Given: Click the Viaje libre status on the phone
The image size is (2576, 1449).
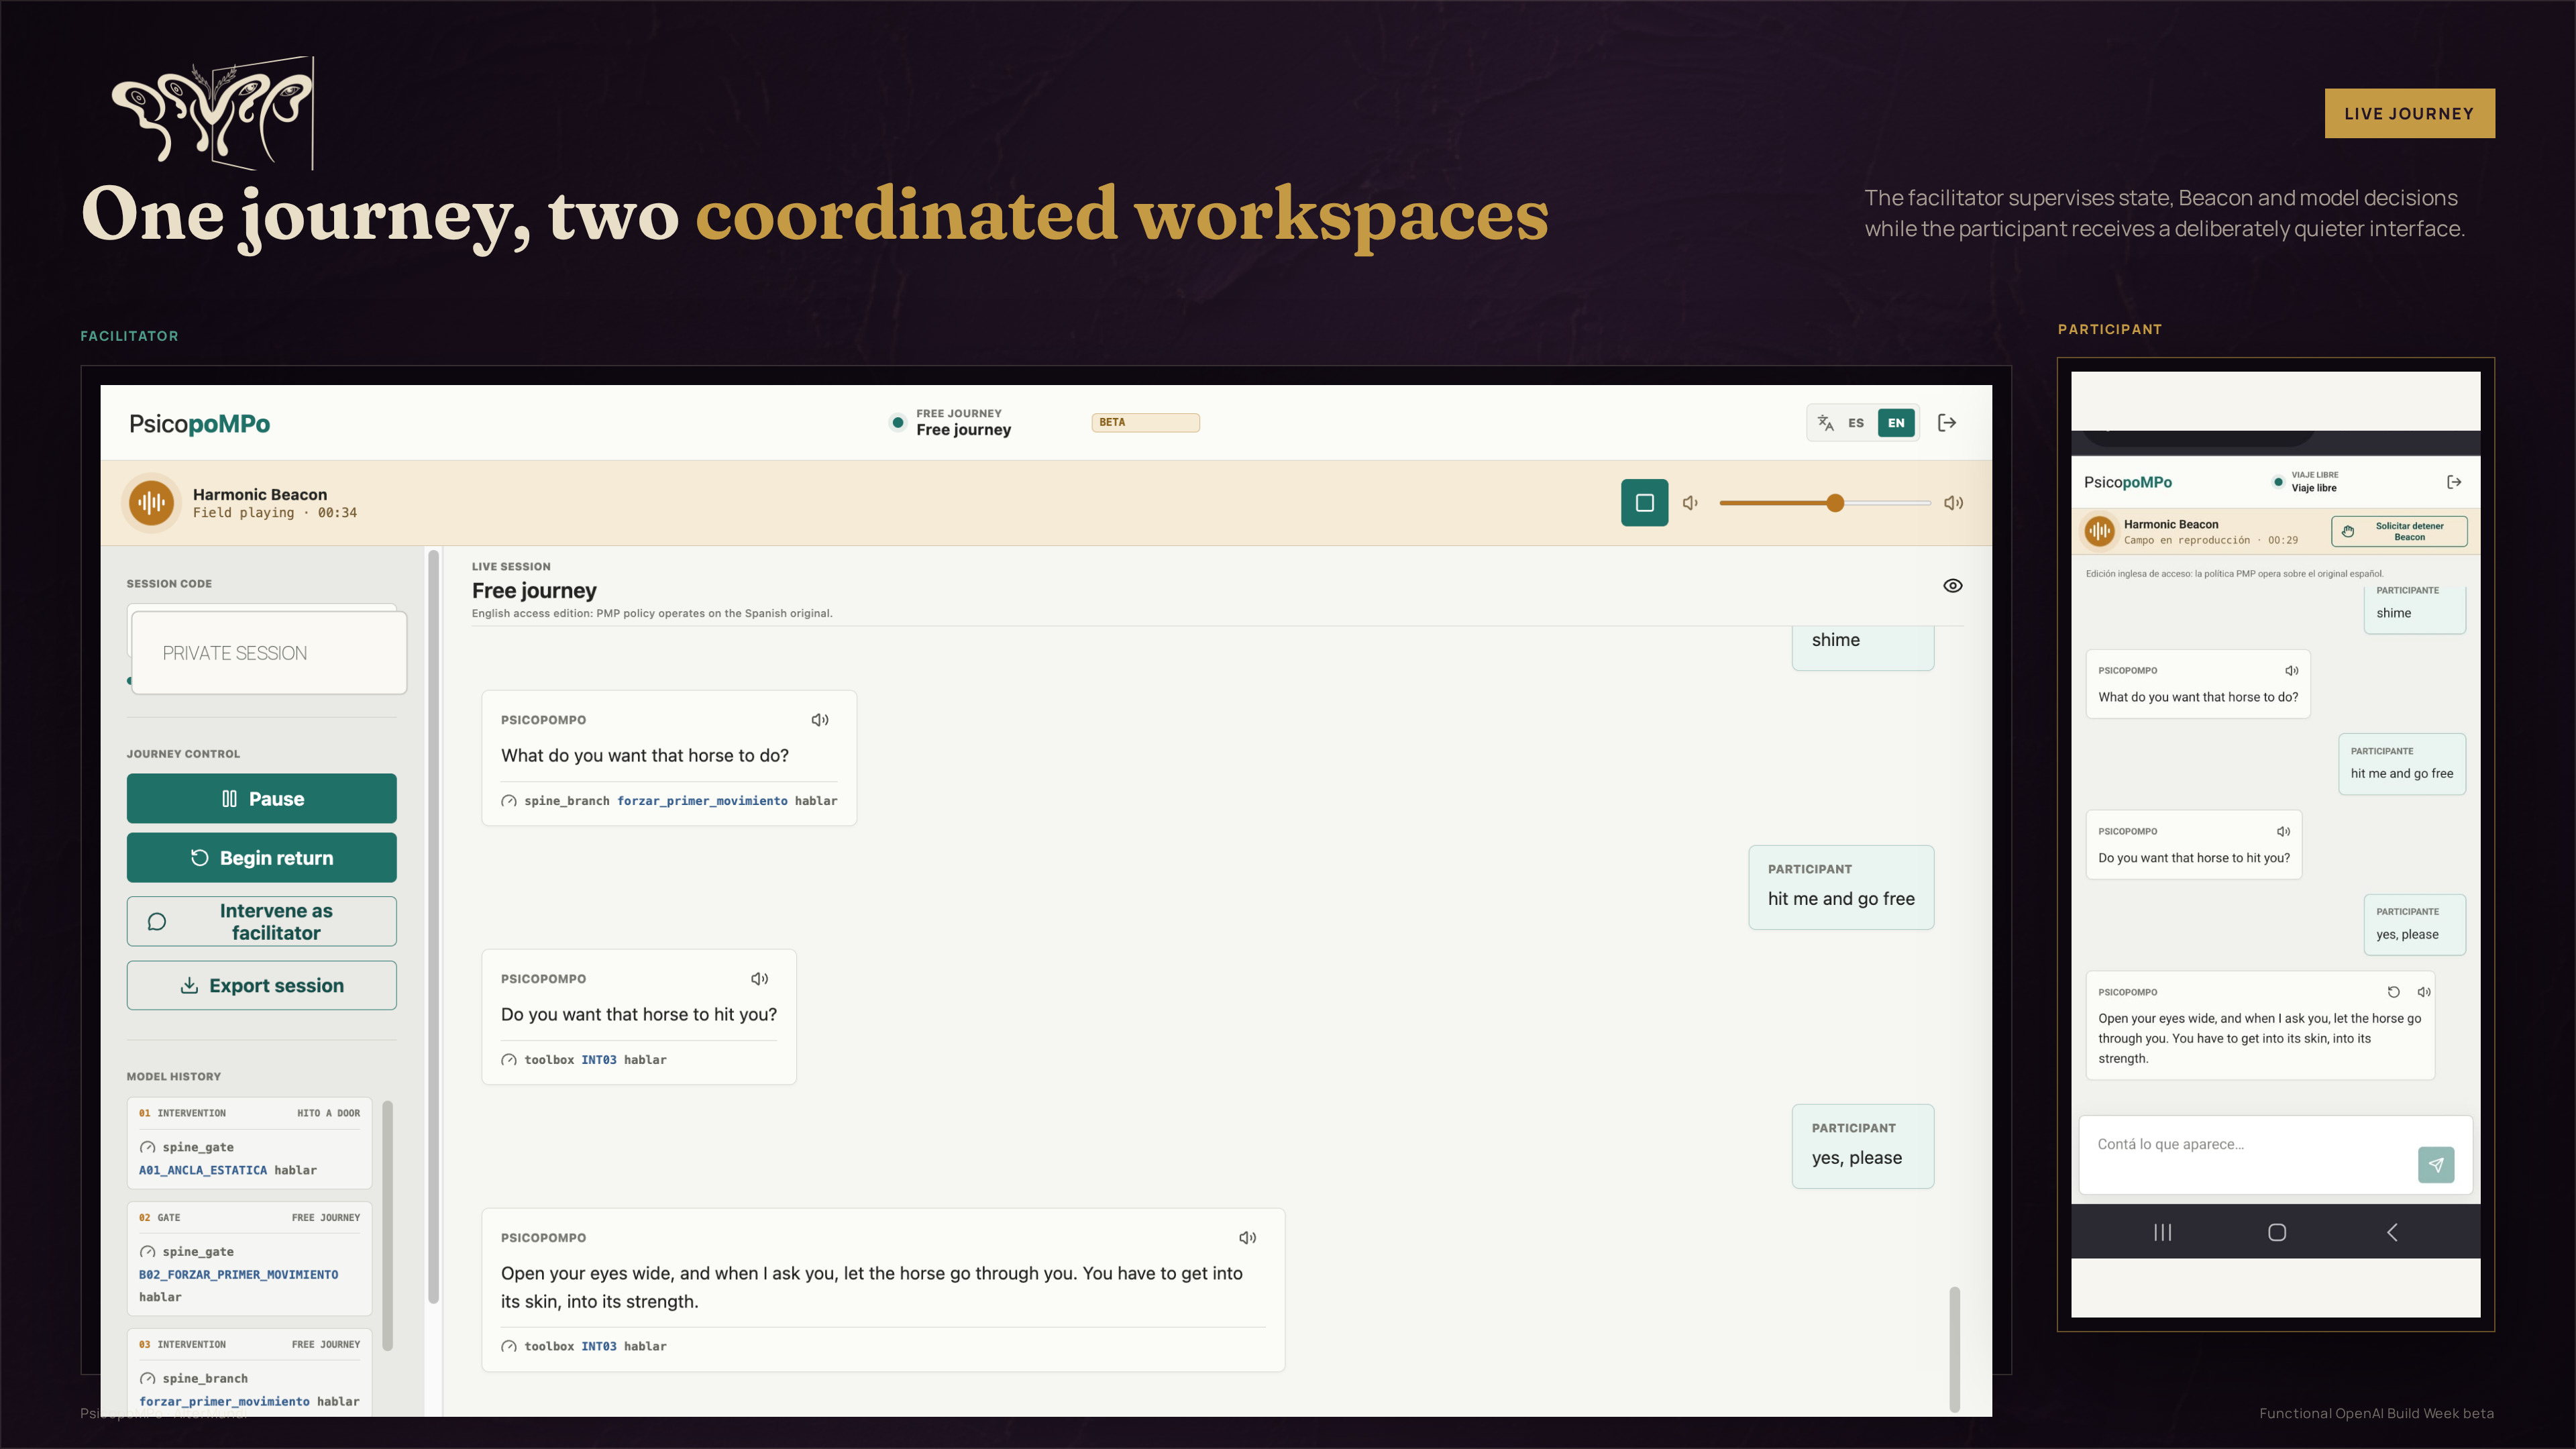Looking at the screenshot, I should click(x=2306, y=482).
